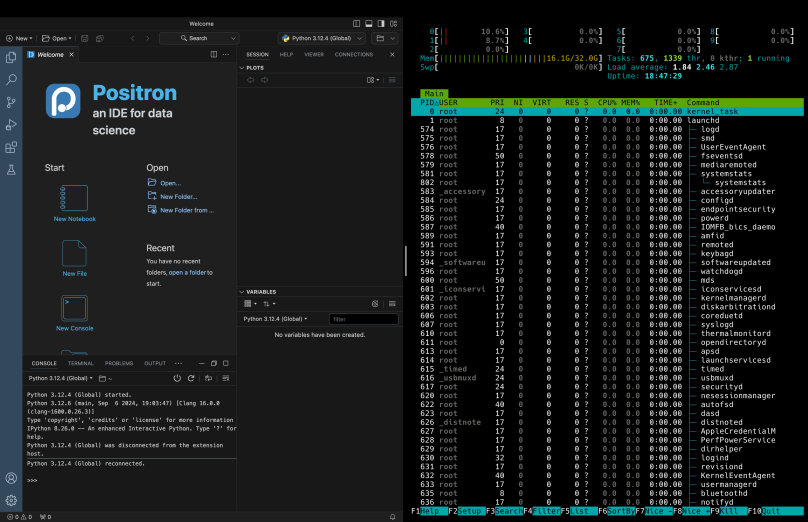
Task: Open the Testing flask view
Action: (11, 170)
